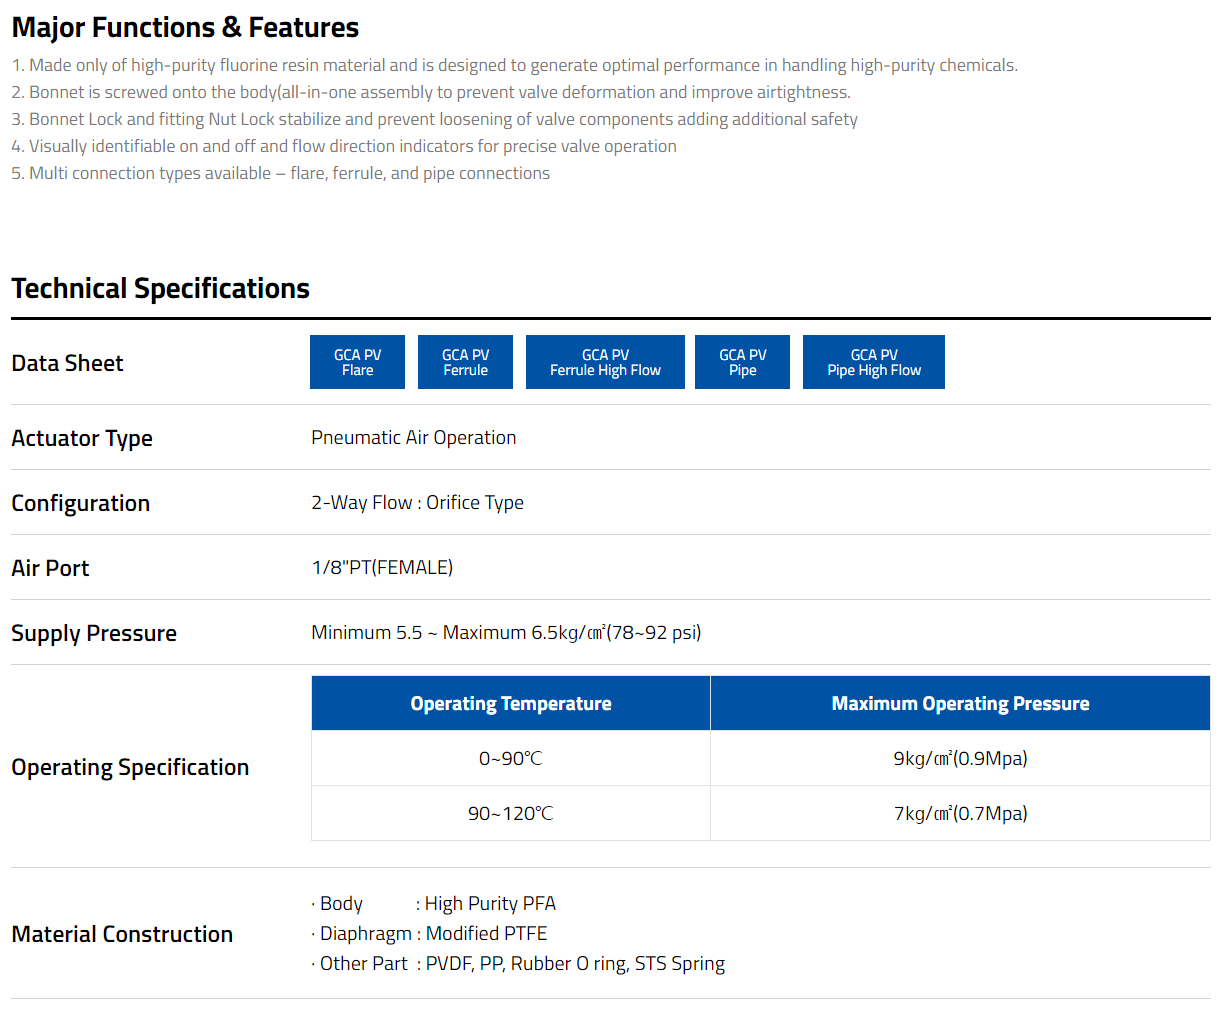The height and width of the screenshot is (1010, 1224).
Task: Select the Configuration label
Action: (80, 503)
